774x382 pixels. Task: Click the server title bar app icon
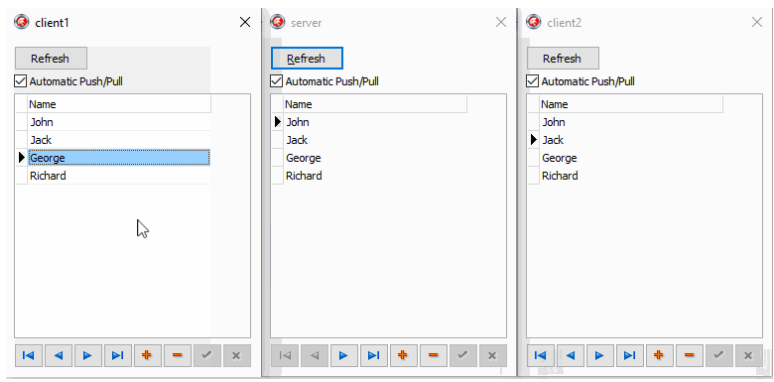coord(278,22)
